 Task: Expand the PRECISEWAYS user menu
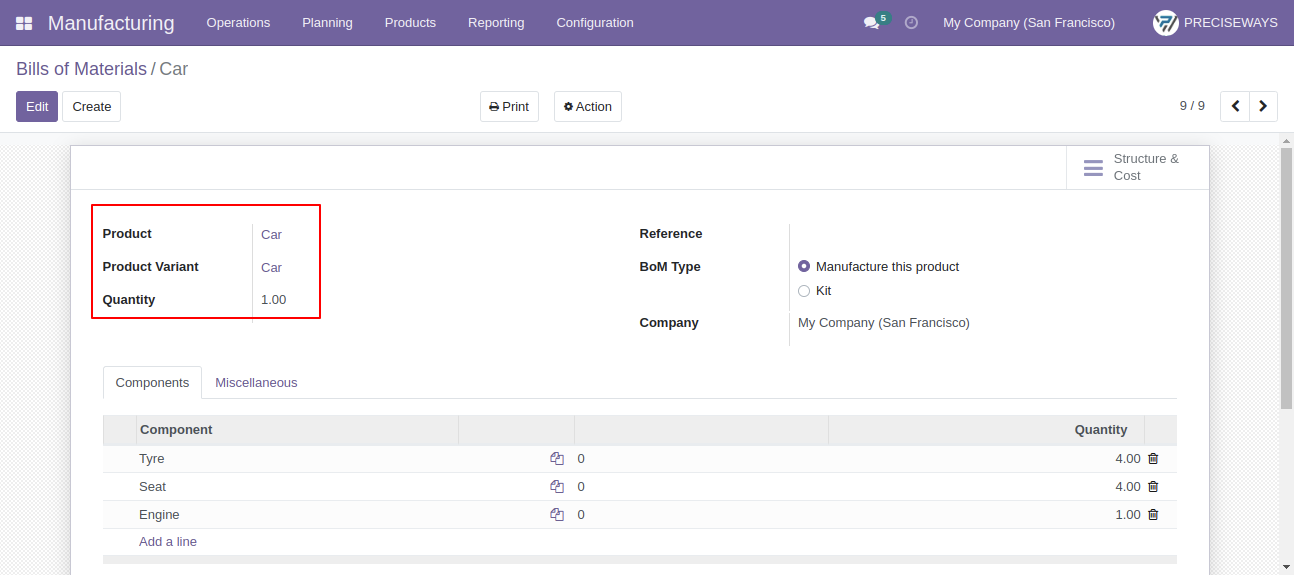(x=1215, y=23)
